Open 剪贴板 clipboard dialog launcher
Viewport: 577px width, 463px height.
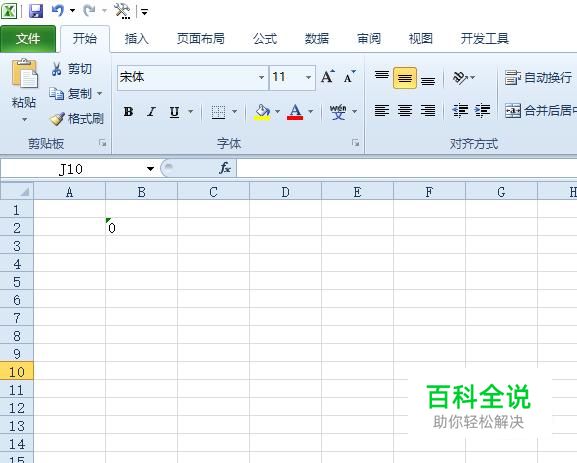[102, 143]
